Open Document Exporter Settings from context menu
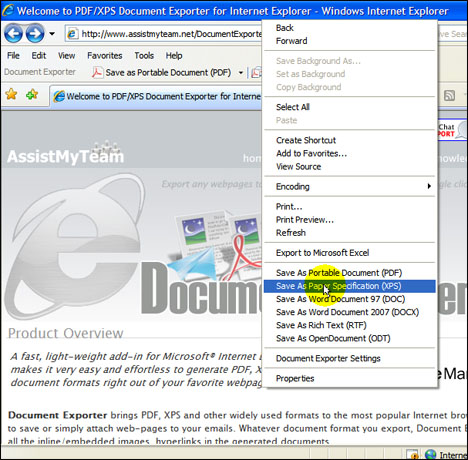468x460 pixels. click(x=350, y=358)
